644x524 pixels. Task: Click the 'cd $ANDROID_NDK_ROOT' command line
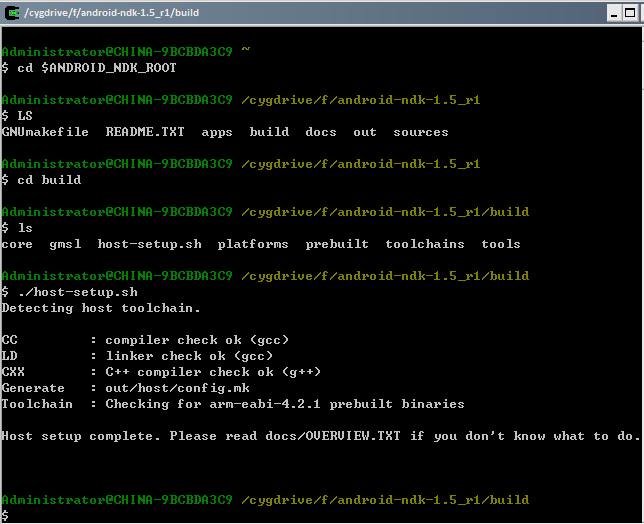(x=89, y=68)
